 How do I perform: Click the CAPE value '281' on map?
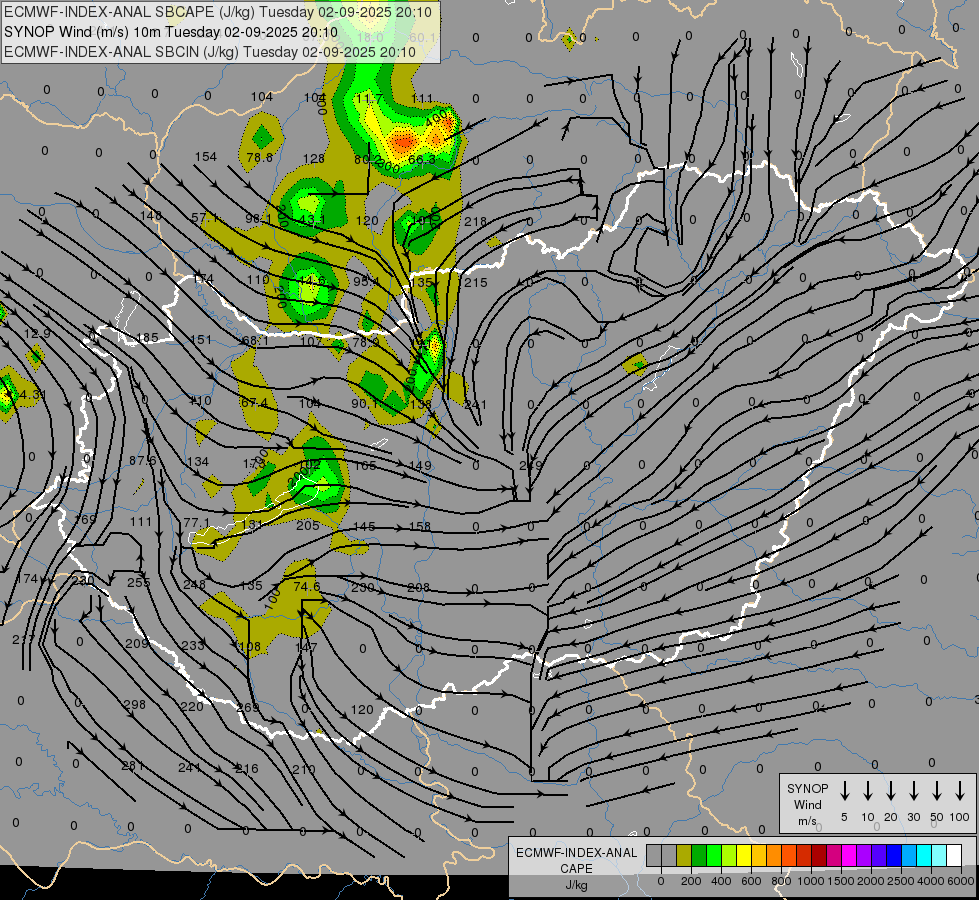(x=132, y=766)
